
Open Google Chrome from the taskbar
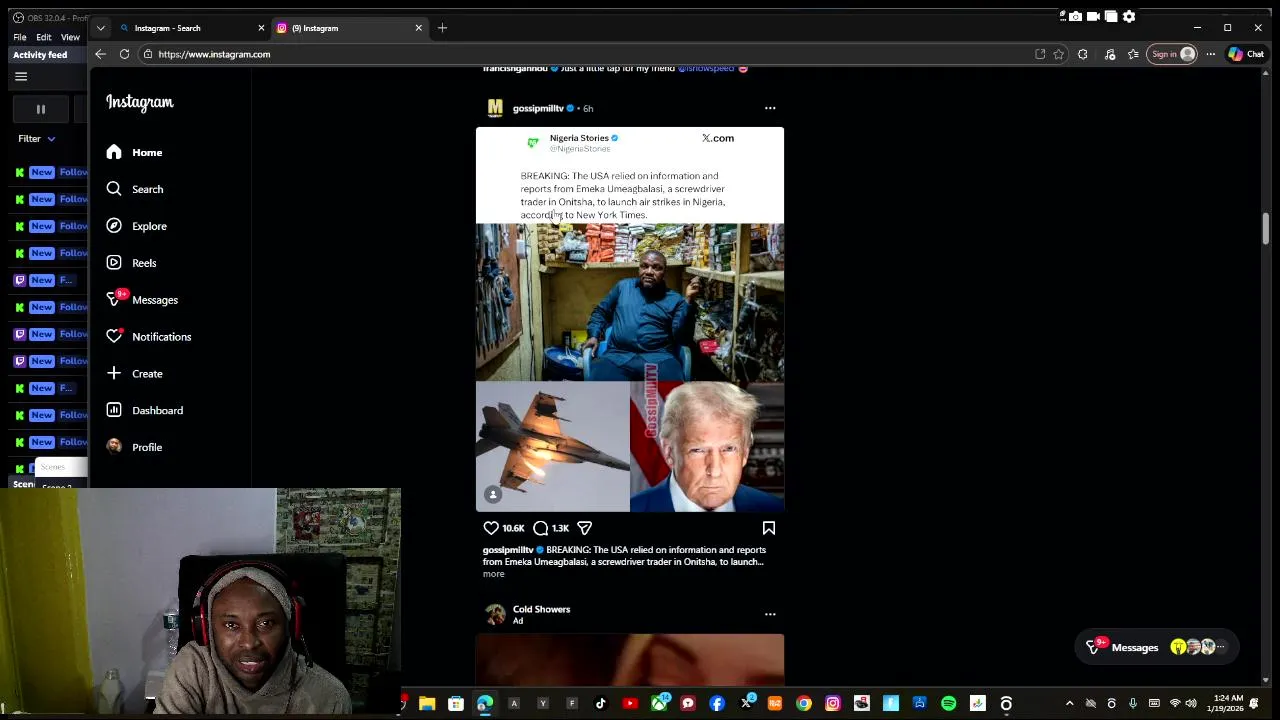[804, 704]
